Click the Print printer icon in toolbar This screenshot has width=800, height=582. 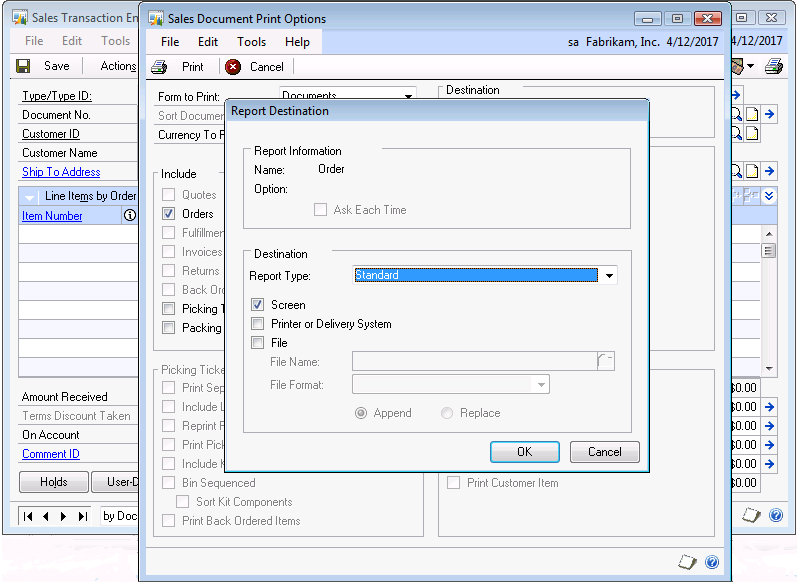159,67
